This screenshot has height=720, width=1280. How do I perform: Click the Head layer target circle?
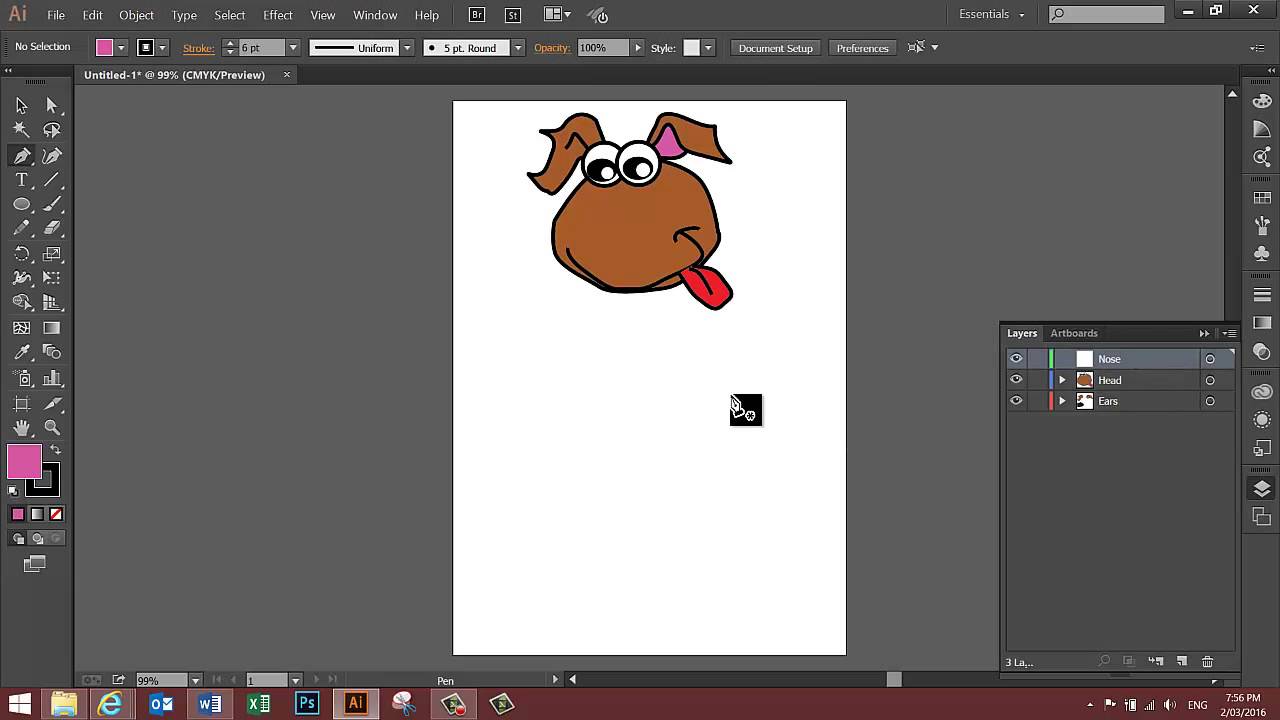1210,380
